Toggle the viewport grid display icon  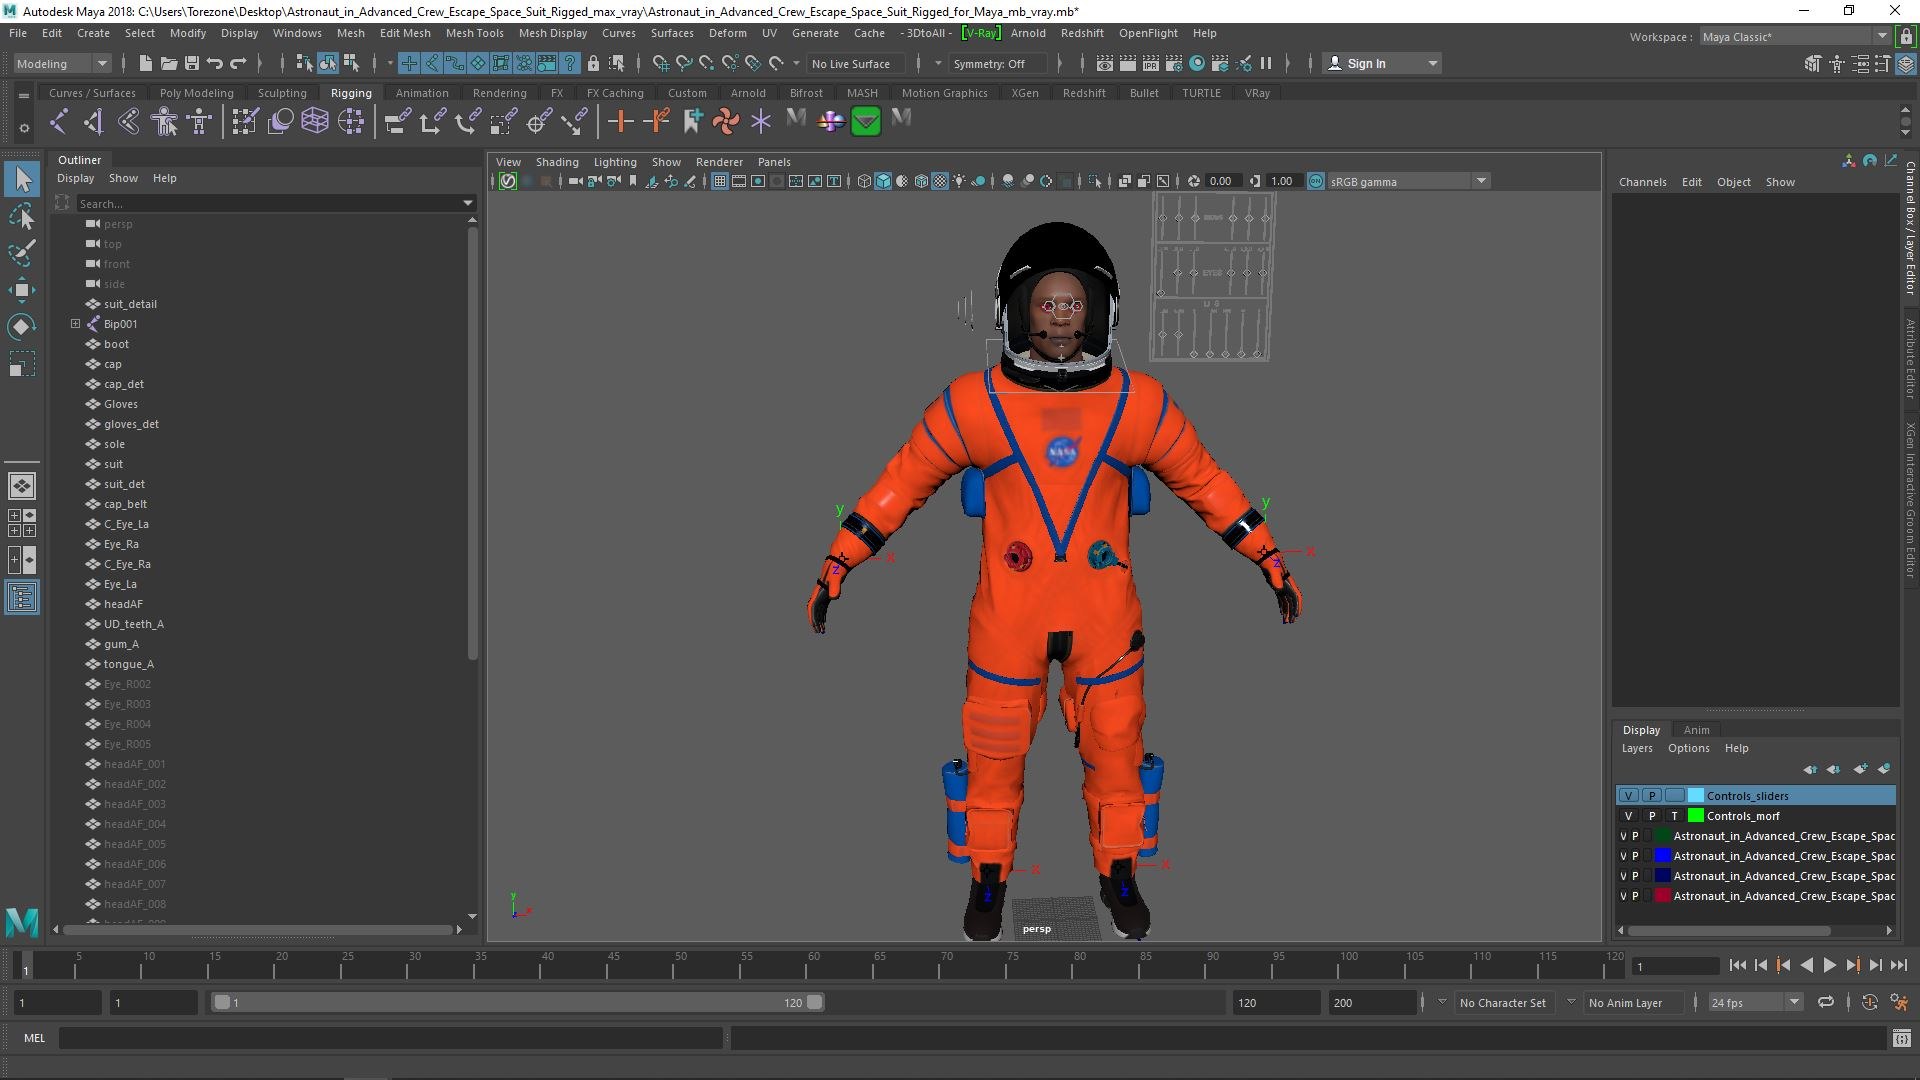click(x=719, y=181)
